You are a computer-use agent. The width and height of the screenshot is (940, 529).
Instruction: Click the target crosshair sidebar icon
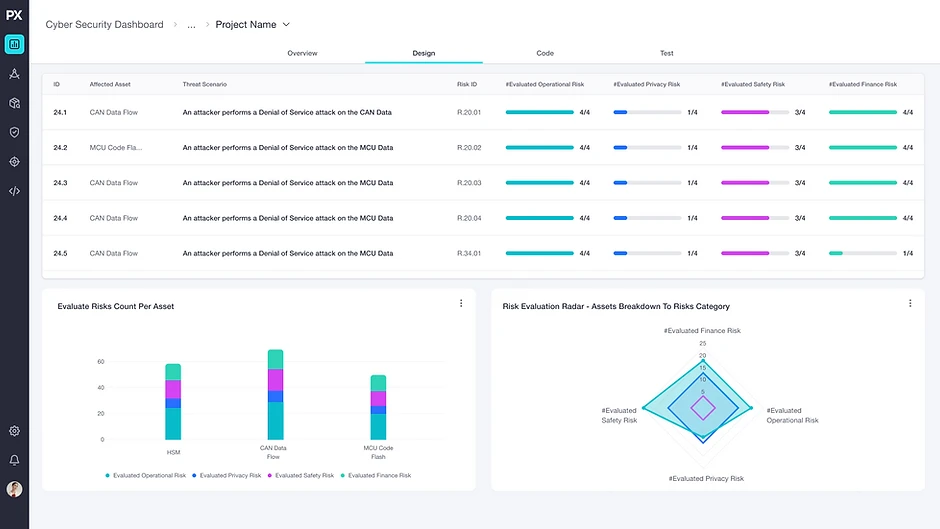(x=14, y=161)
